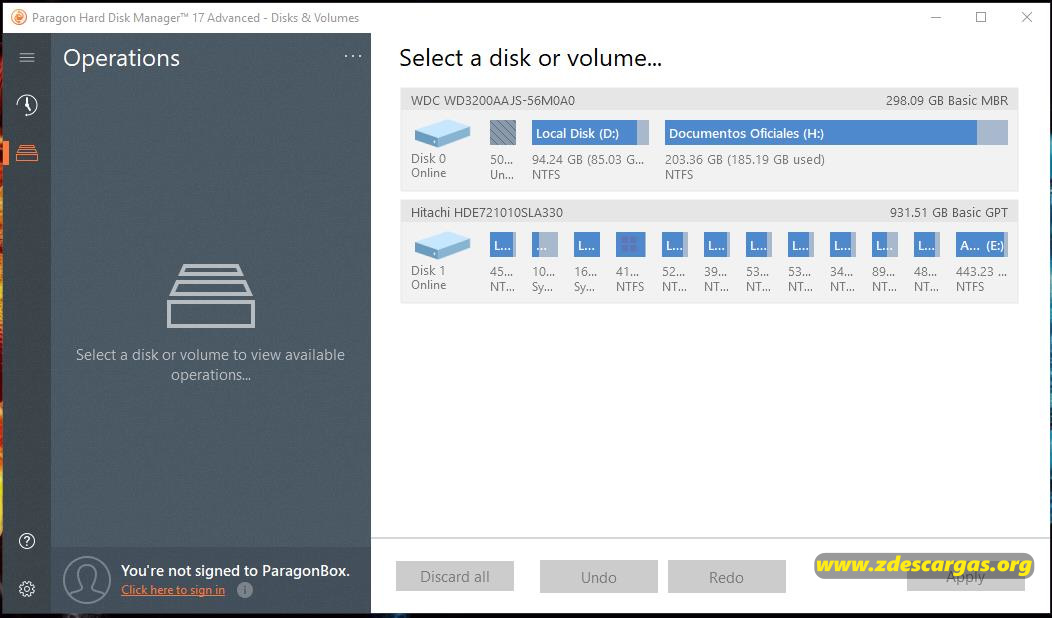
Task: Click the Operations panel heading
Action: 121,58
